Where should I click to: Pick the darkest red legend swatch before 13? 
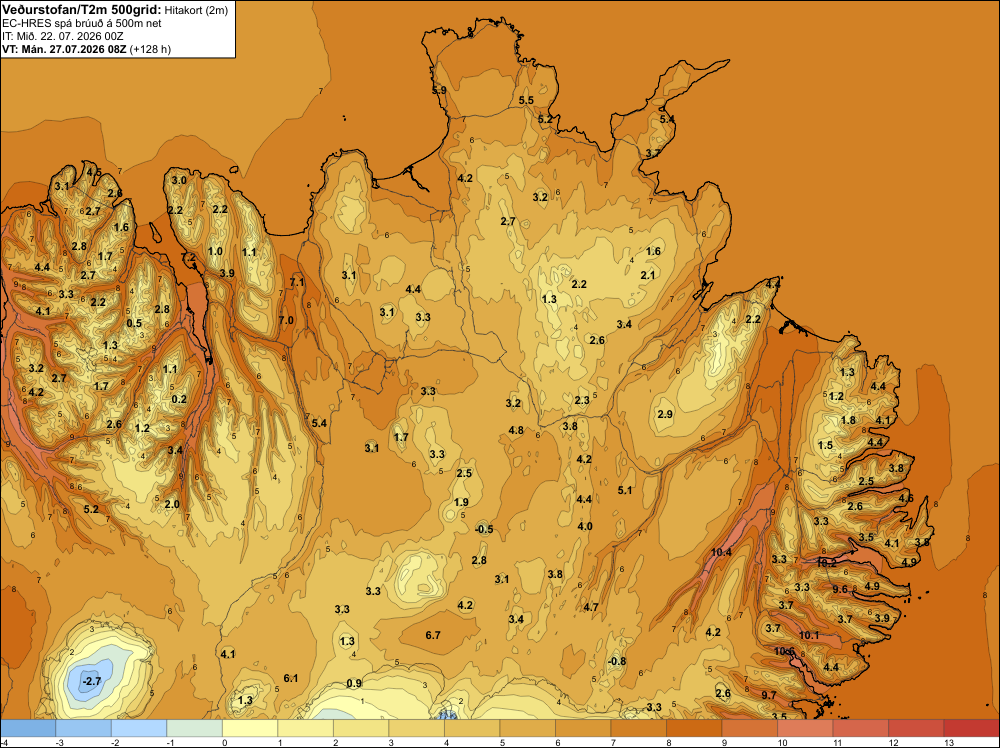click(x=916, y=728)
